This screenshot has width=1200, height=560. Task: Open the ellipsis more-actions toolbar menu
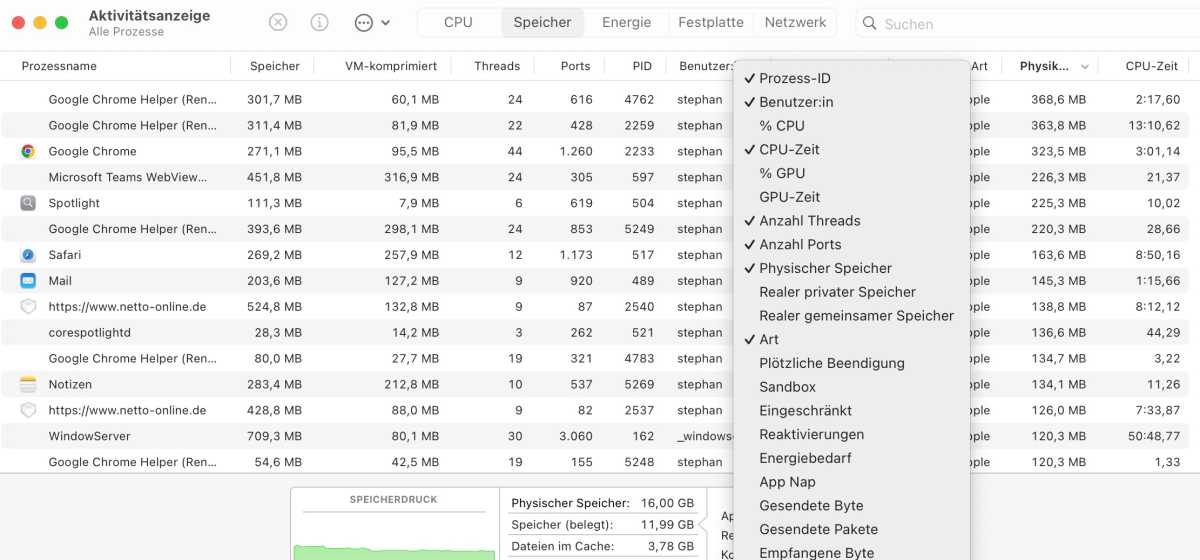click(371, 22)
